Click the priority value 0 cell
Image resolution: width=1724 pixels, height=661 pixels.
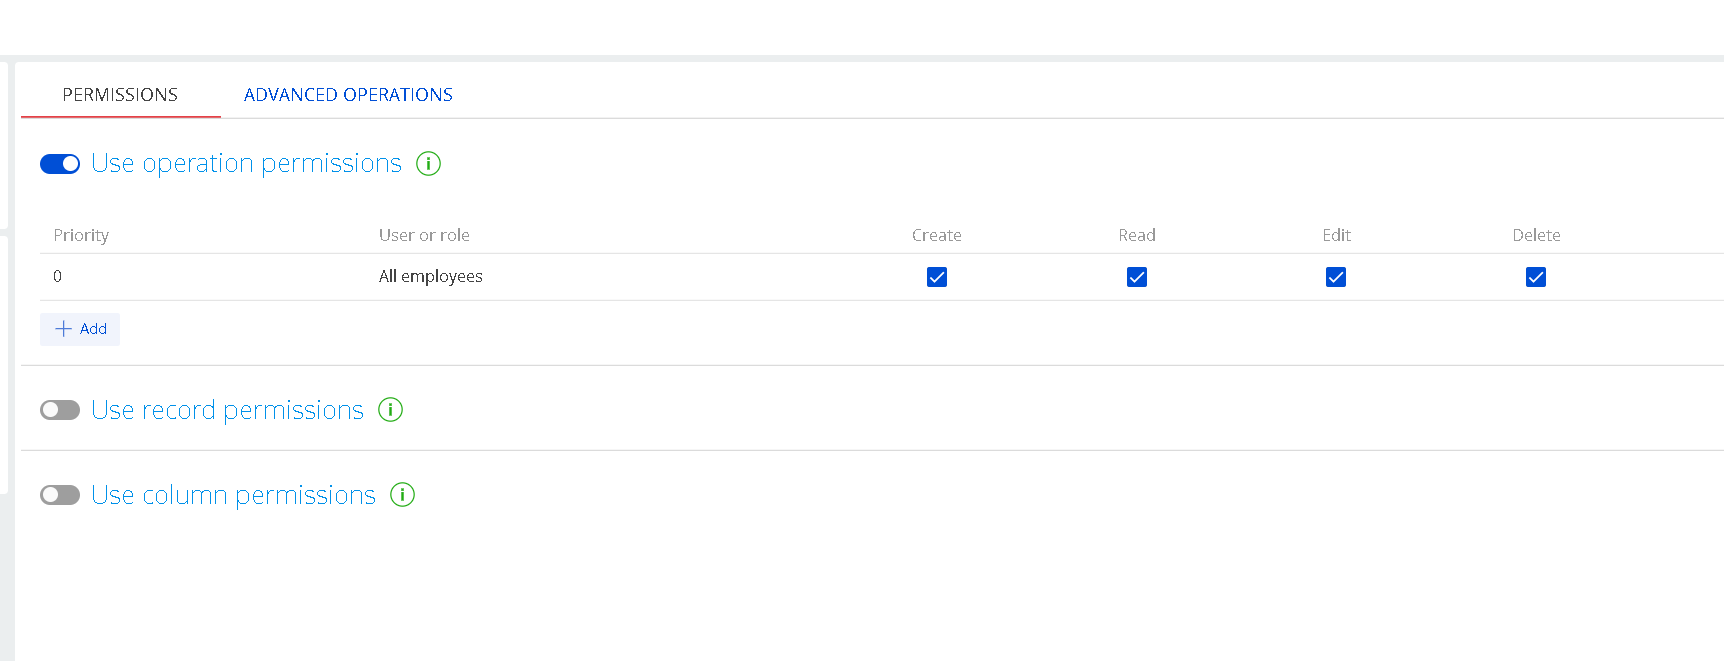[x=58, y=276]
